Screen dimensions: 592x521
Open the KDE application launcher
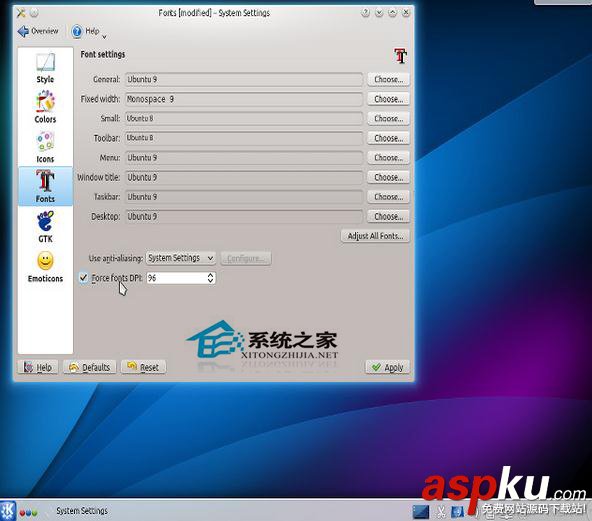pyautogui.click(x=8, y=511)
